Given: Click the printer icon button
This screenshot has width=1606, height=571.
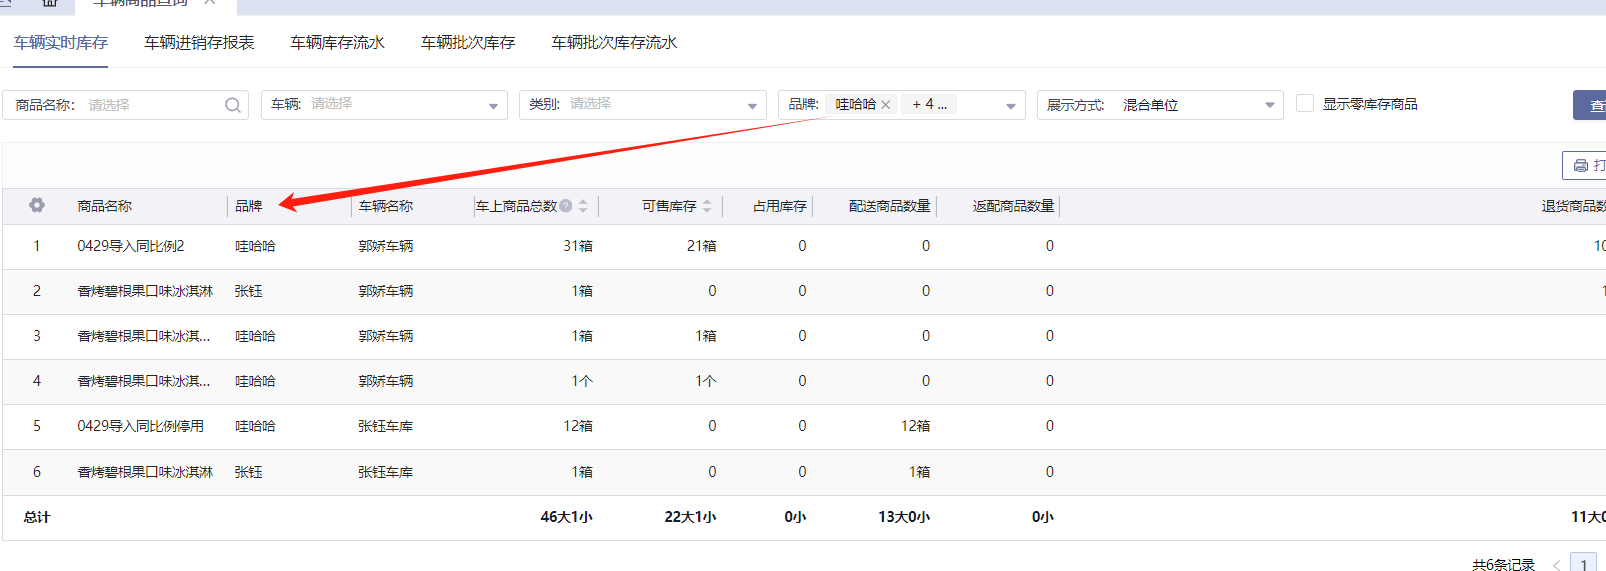Looking at the screenshot, I should pos(1585,165).
